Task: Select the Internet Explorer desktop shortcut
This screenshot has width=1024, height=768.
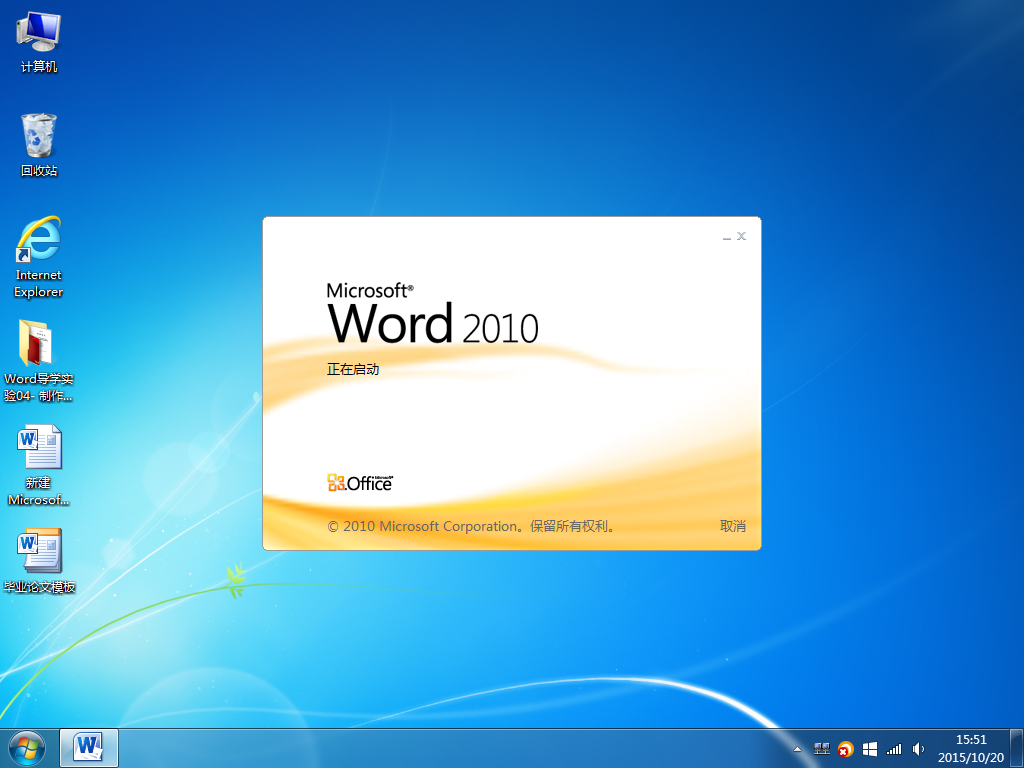Action: (39, 257)
